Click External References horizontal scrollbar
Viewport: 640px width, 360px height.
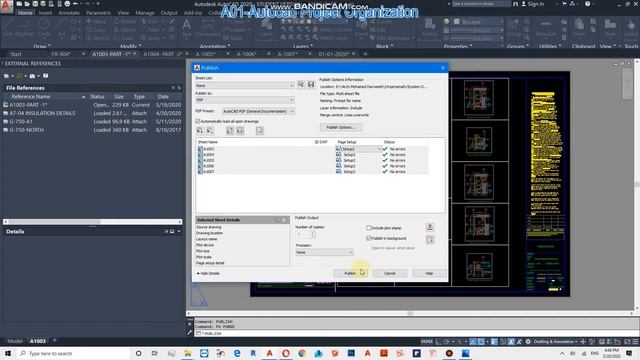92,222
